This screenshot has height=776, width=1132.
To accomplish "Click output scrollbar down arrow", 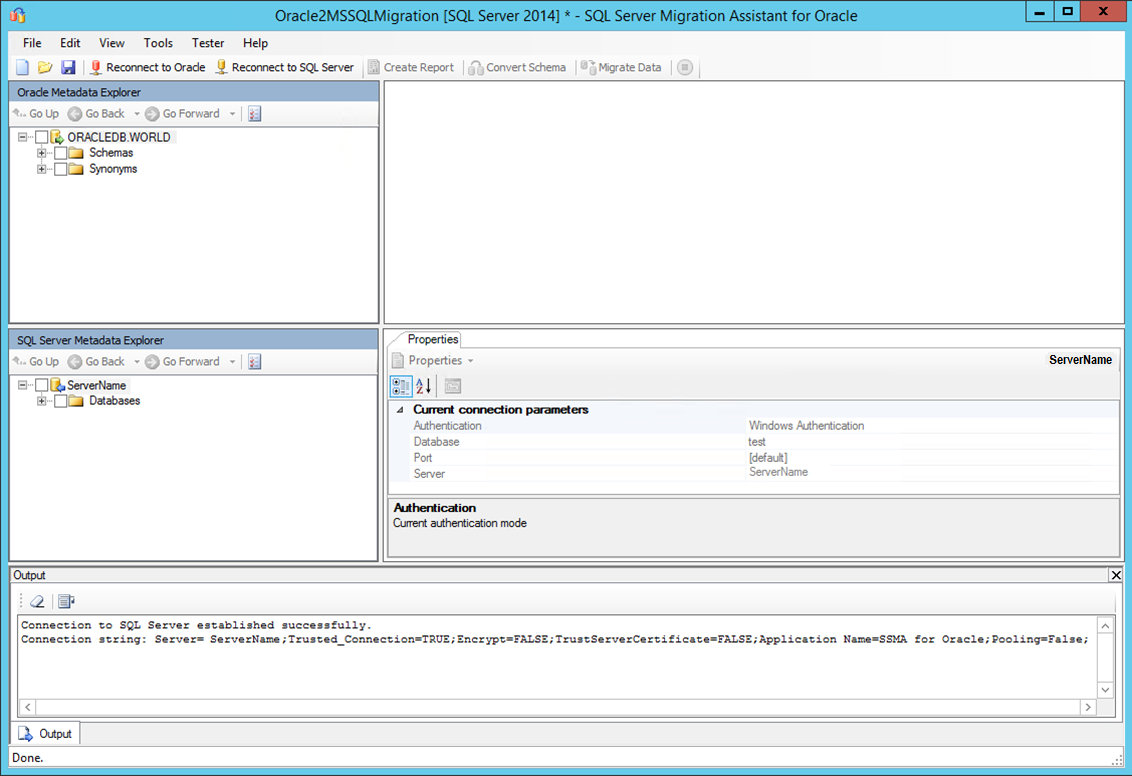I will click(1105, 690).
